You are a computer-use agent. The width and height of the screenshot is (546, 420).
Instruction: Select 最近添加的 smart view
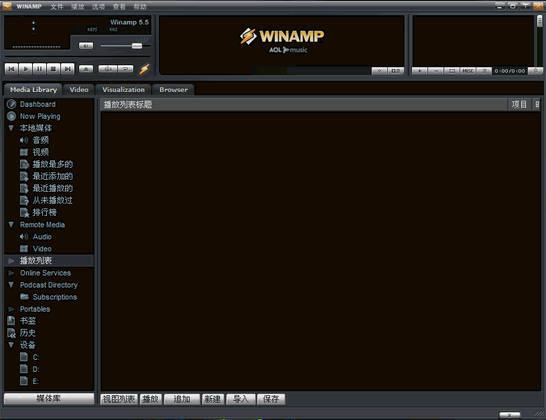coord(53,176)
